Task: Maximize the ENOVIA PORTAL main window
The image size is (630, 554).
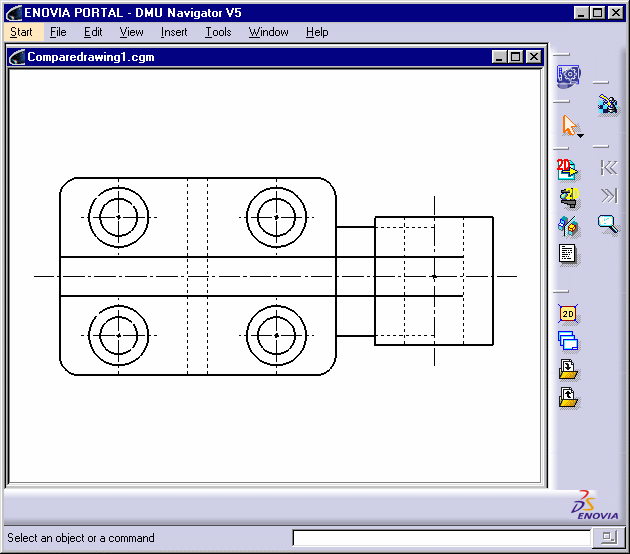Action: [597, 13]
